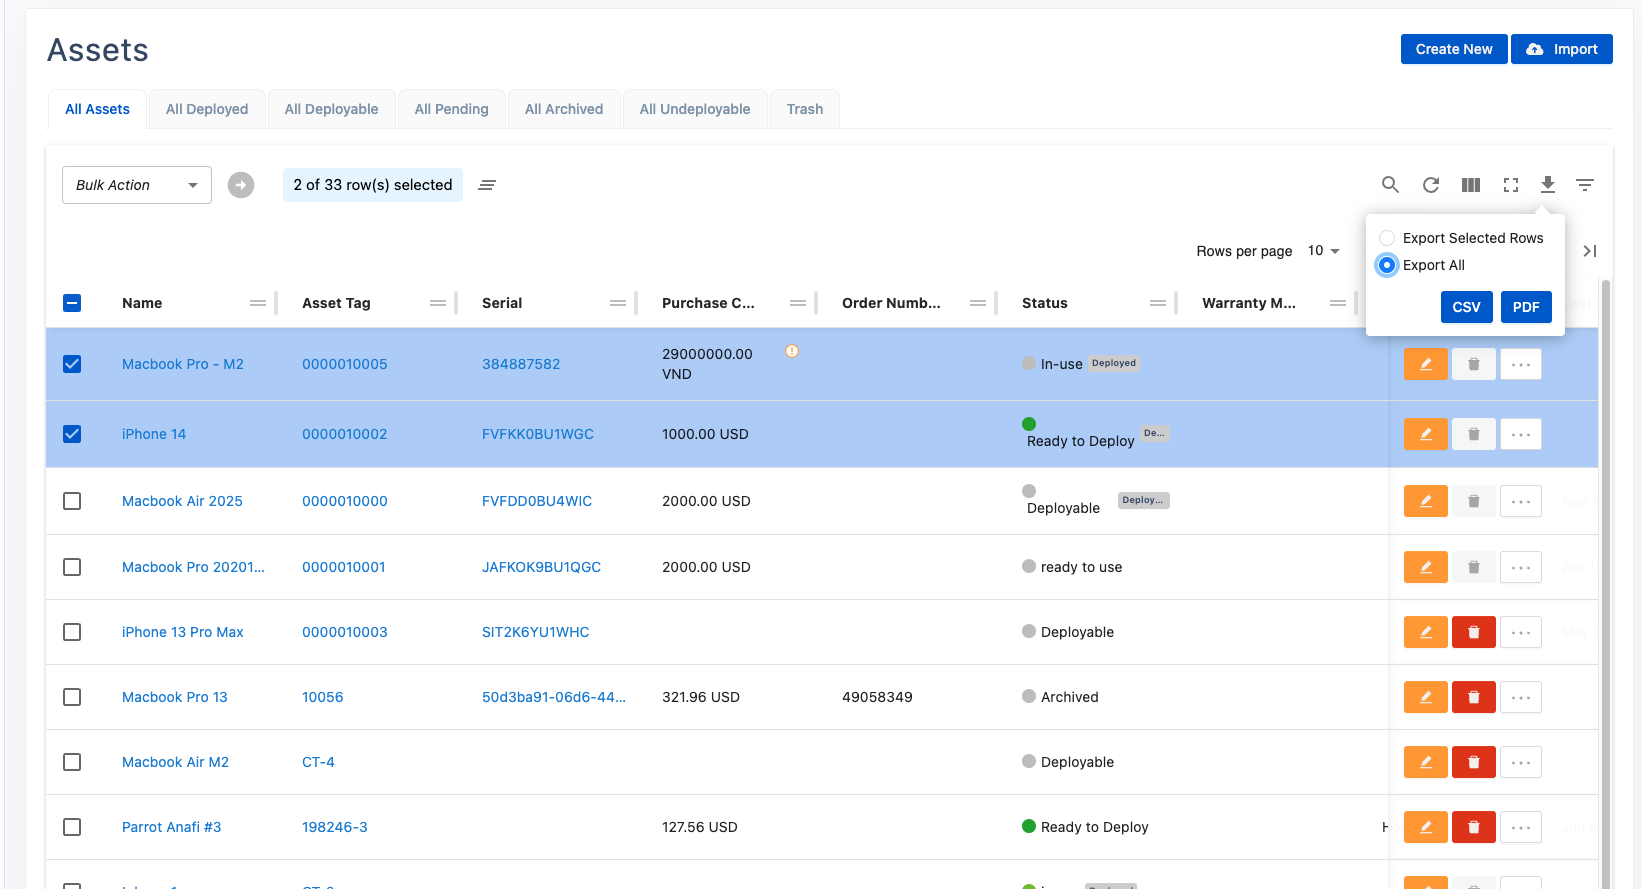Toggle the select-all header checkbox

point(72,303)
